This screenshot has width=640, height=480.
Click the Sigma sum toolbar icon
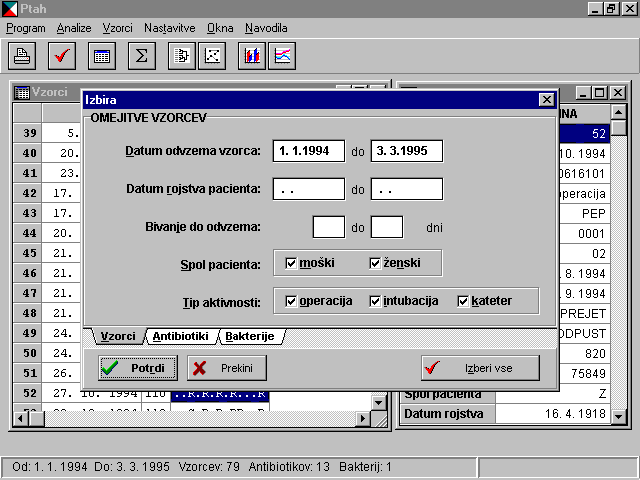(x=142, y=56)
